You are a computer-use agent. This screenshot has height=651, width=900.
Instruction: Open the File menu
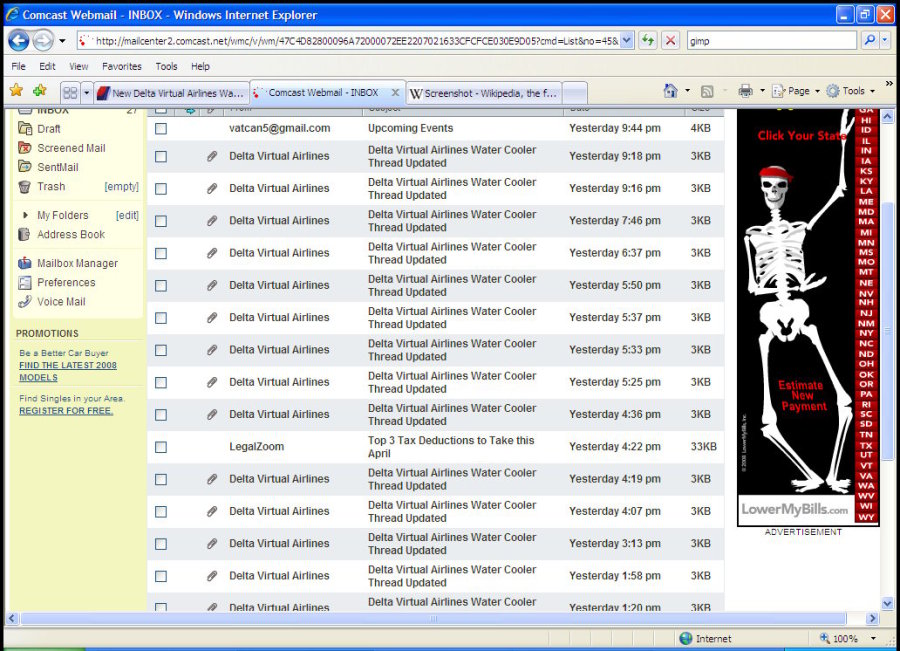coord(18,67)
